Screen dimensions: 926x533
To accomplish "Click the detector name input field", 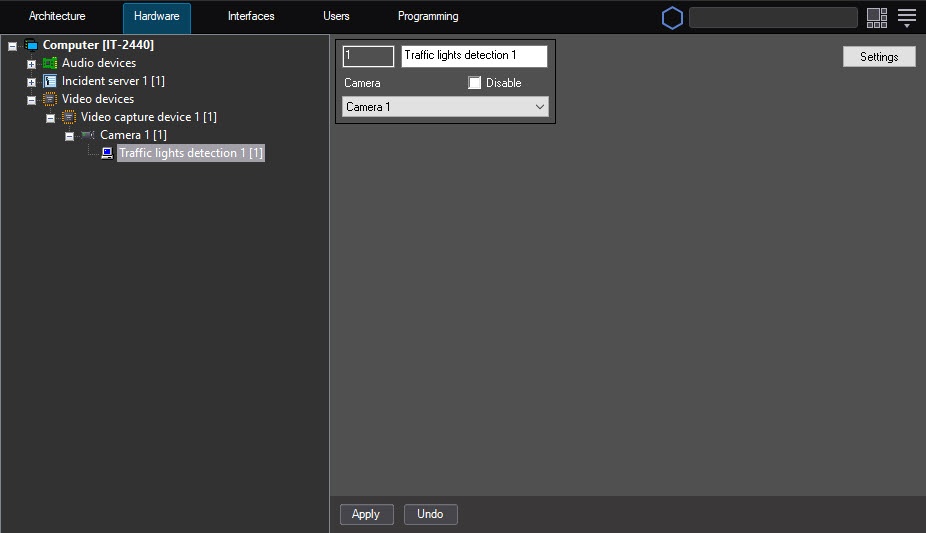I will coord(474,55).
